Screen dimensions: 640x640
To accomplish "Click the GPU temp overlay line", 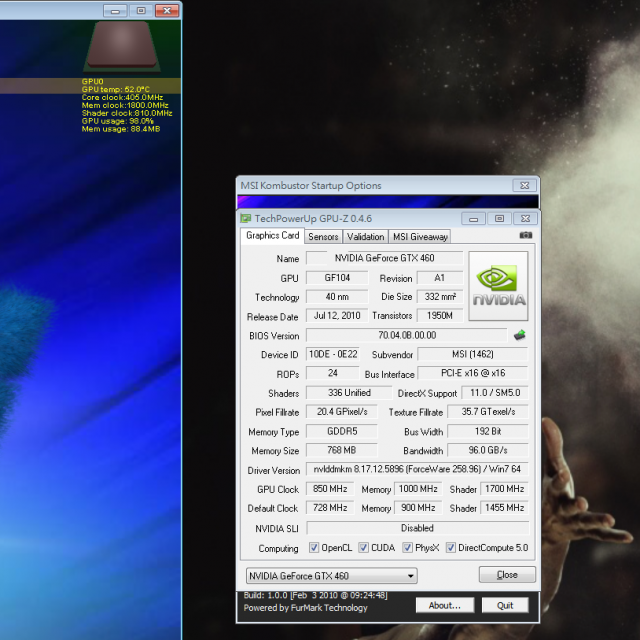I will tap(116, 89).
